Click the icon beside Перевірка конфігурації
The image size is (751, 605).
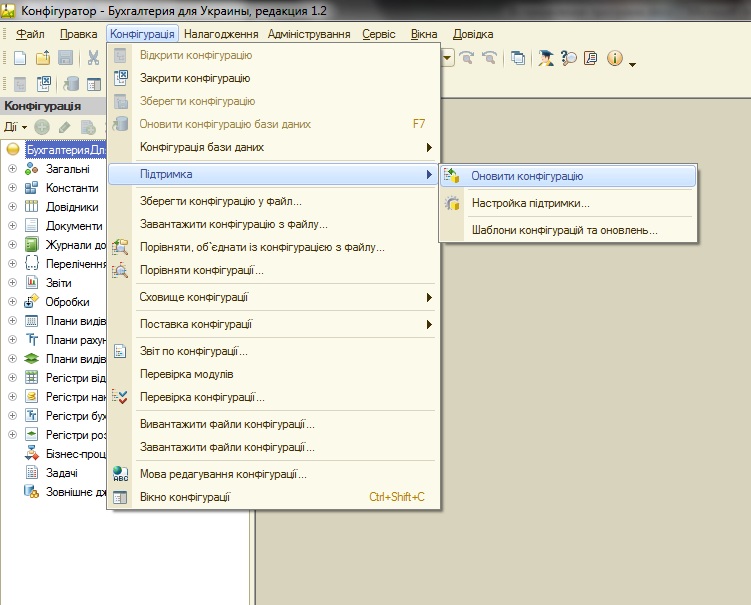[120, 397]
